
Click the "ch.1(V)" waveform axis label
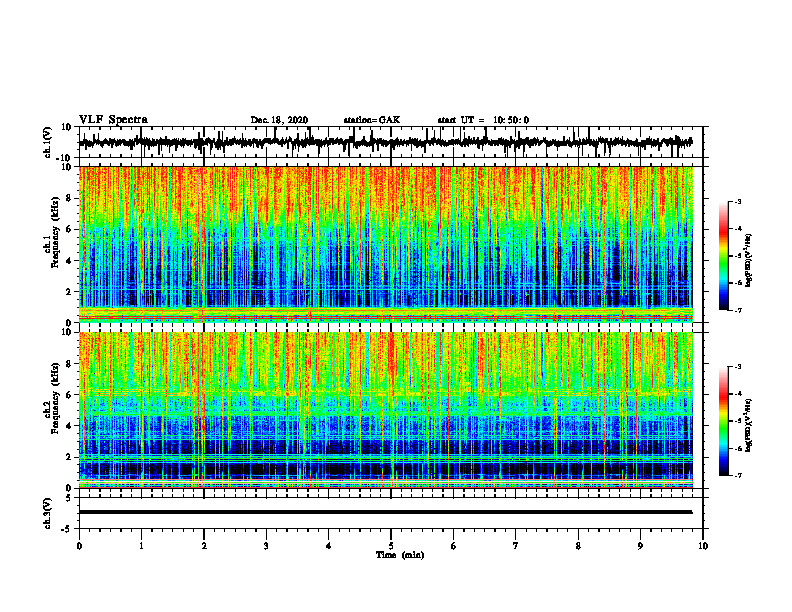point(48,142)
